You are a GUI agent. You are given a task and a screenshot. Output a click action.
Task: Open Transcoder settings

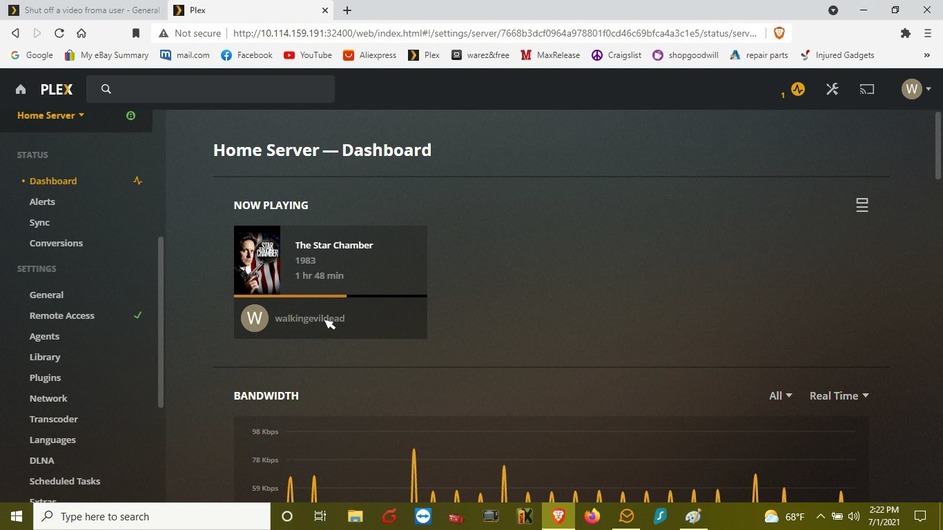tap(54, 419)
